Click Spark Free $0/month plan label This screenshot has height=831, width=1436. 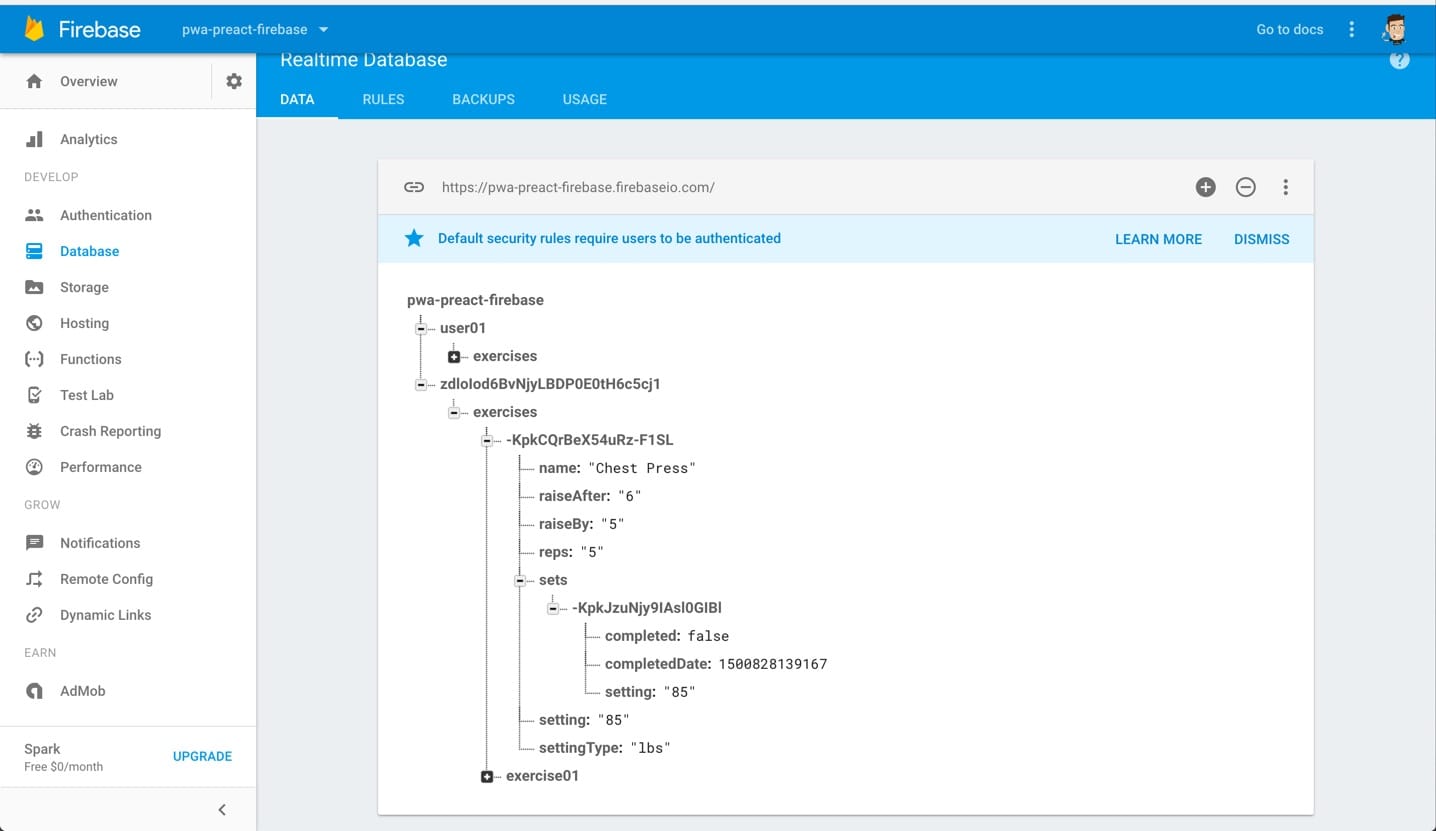[x=63, y=757]
